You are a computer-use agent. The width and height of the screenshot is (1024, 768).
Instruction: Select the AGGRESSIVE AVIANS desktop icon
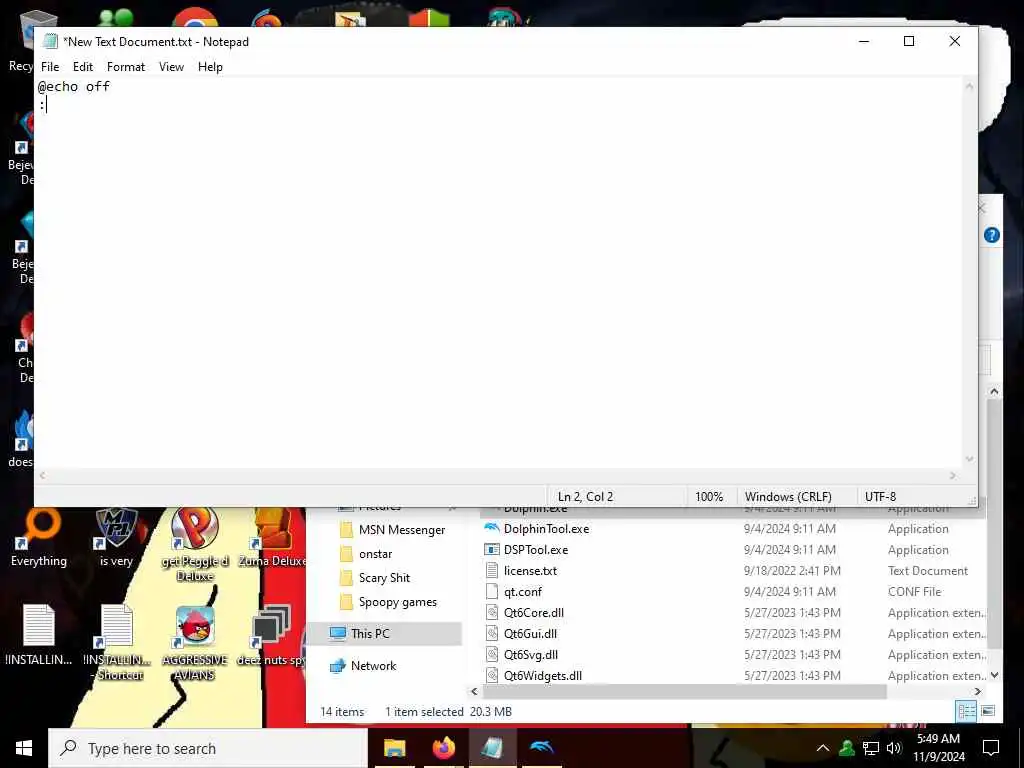coord(195,643)
